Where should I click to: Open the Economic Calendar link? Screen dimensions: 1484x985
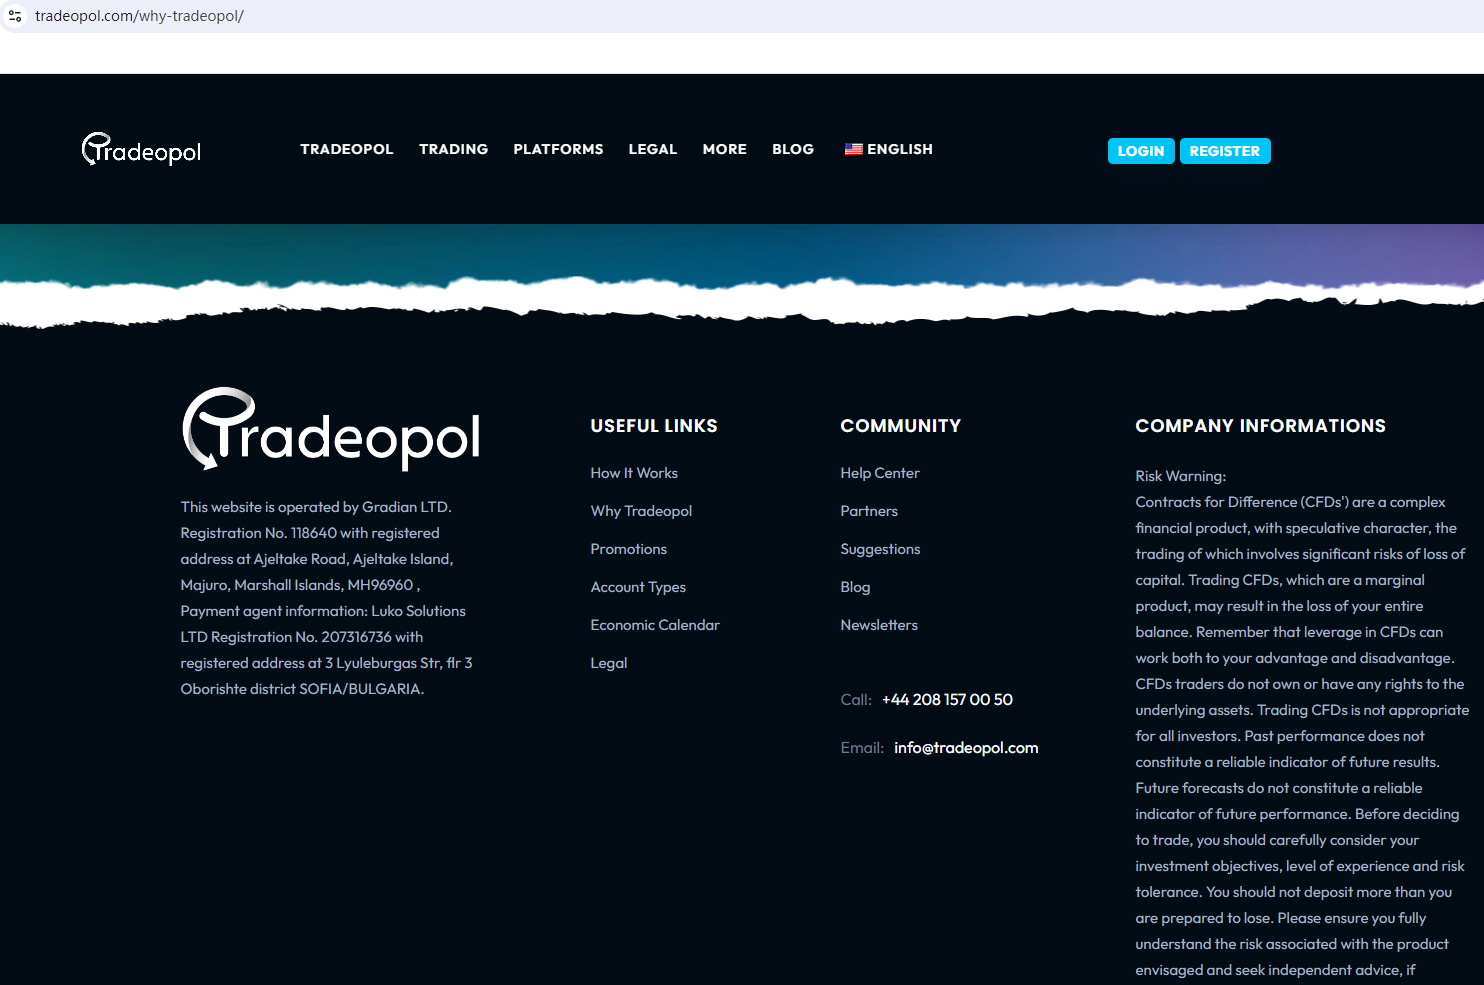point(655,625)
